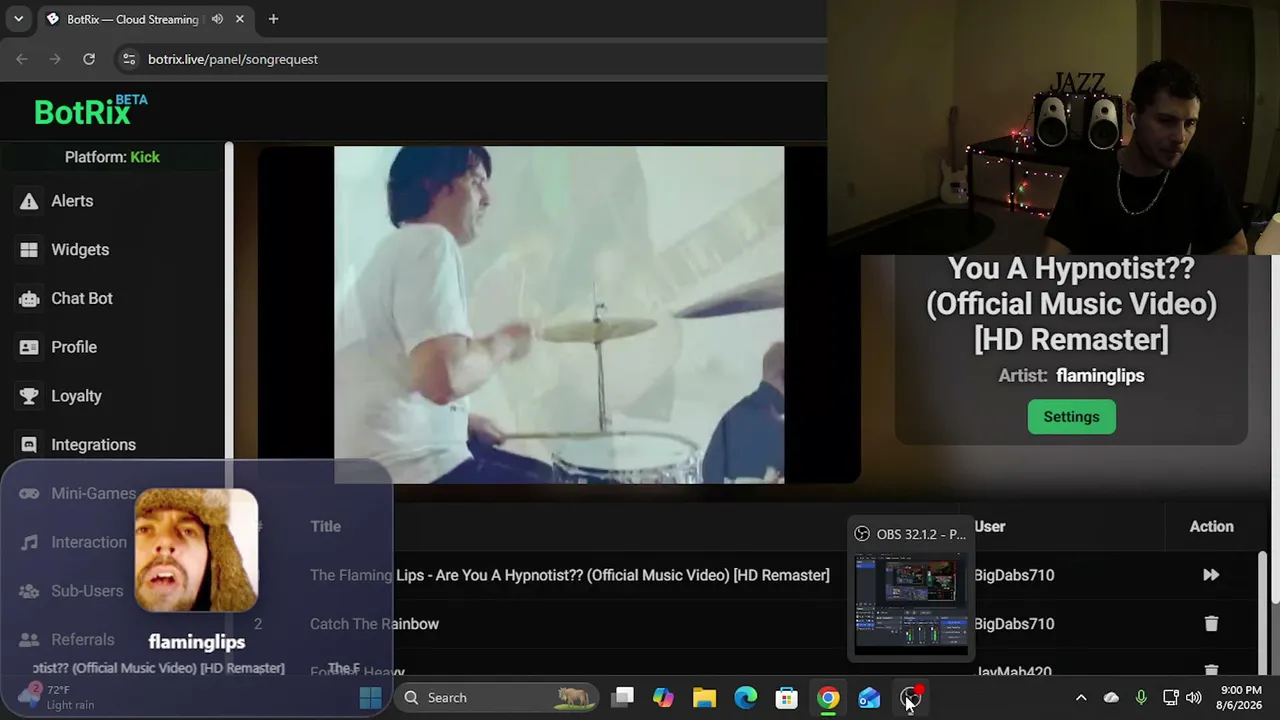
Task: Click the green Settings button
Action: tap(1071, 417)
